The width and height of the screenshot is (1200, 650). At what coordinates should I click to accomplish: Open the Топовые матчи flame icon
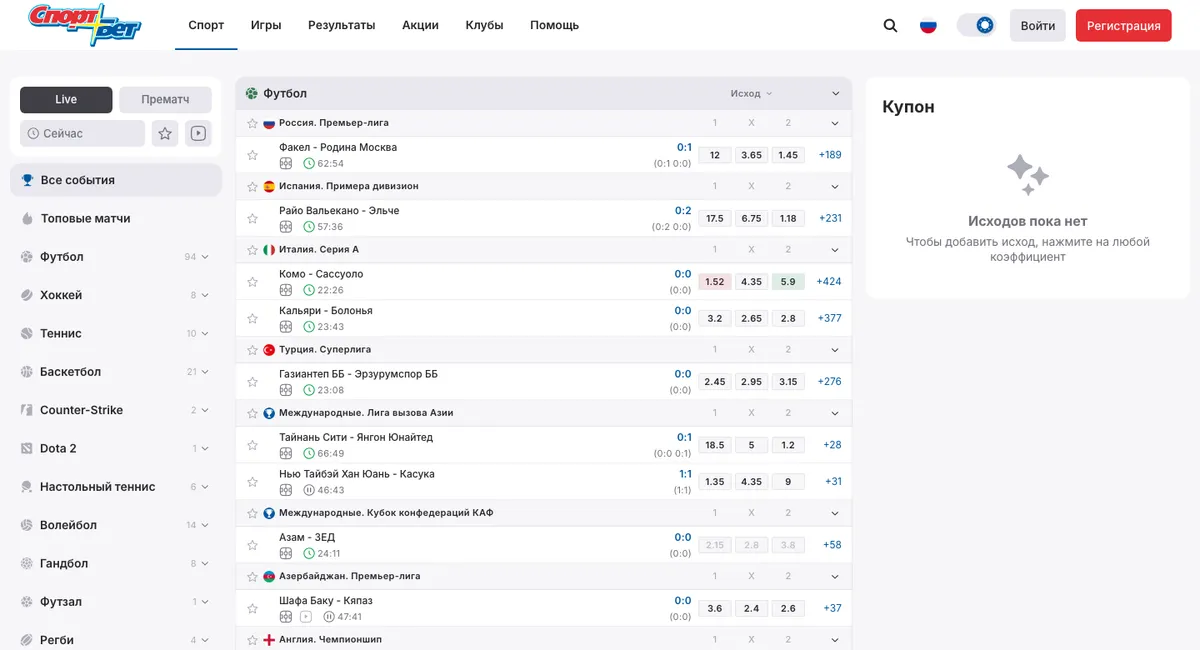tap(27, 219)
